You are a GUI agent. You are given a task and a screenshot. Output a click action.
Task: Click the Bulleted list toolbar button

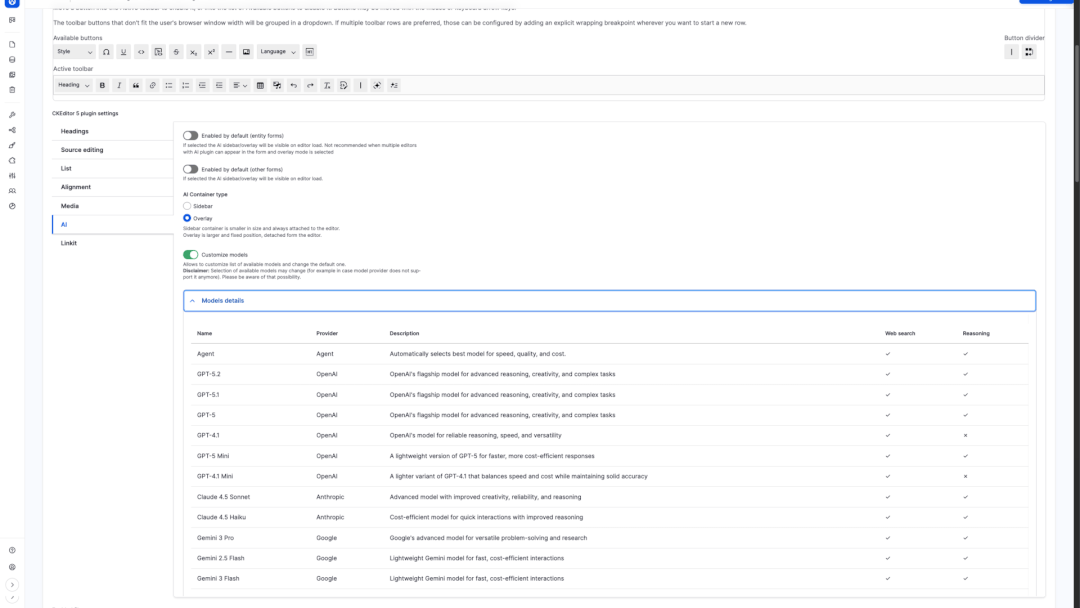[169, 85]
